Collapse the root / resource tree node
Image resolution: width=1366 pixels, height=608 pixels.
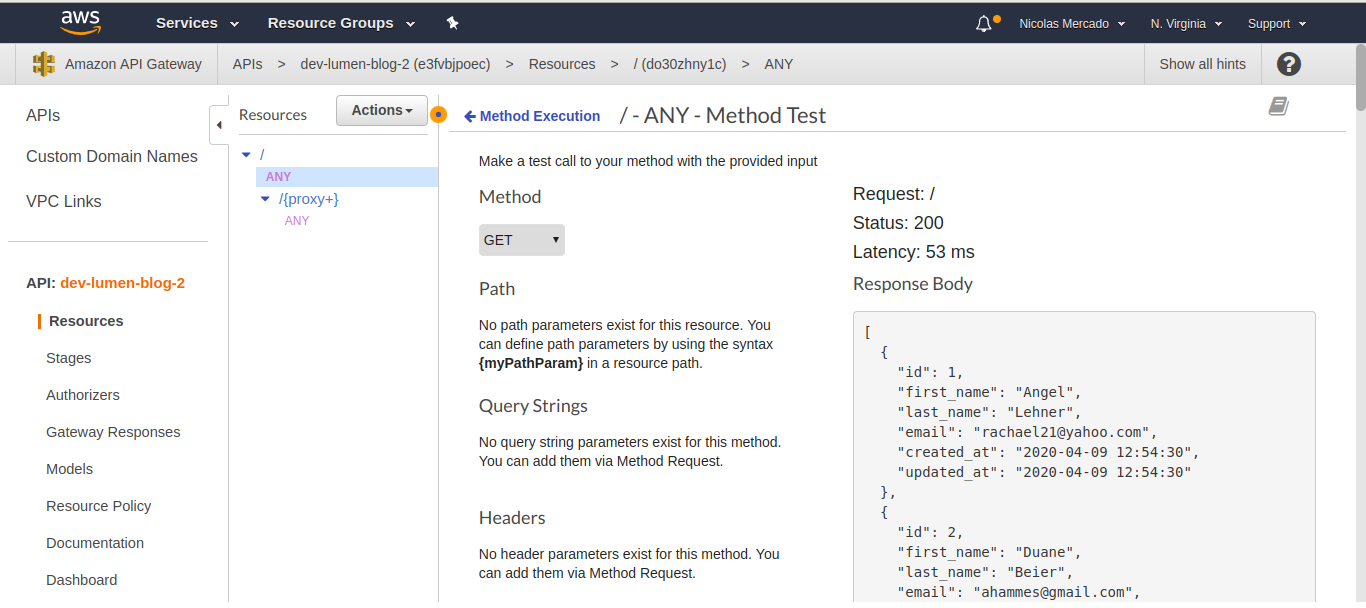coord(247,155)
